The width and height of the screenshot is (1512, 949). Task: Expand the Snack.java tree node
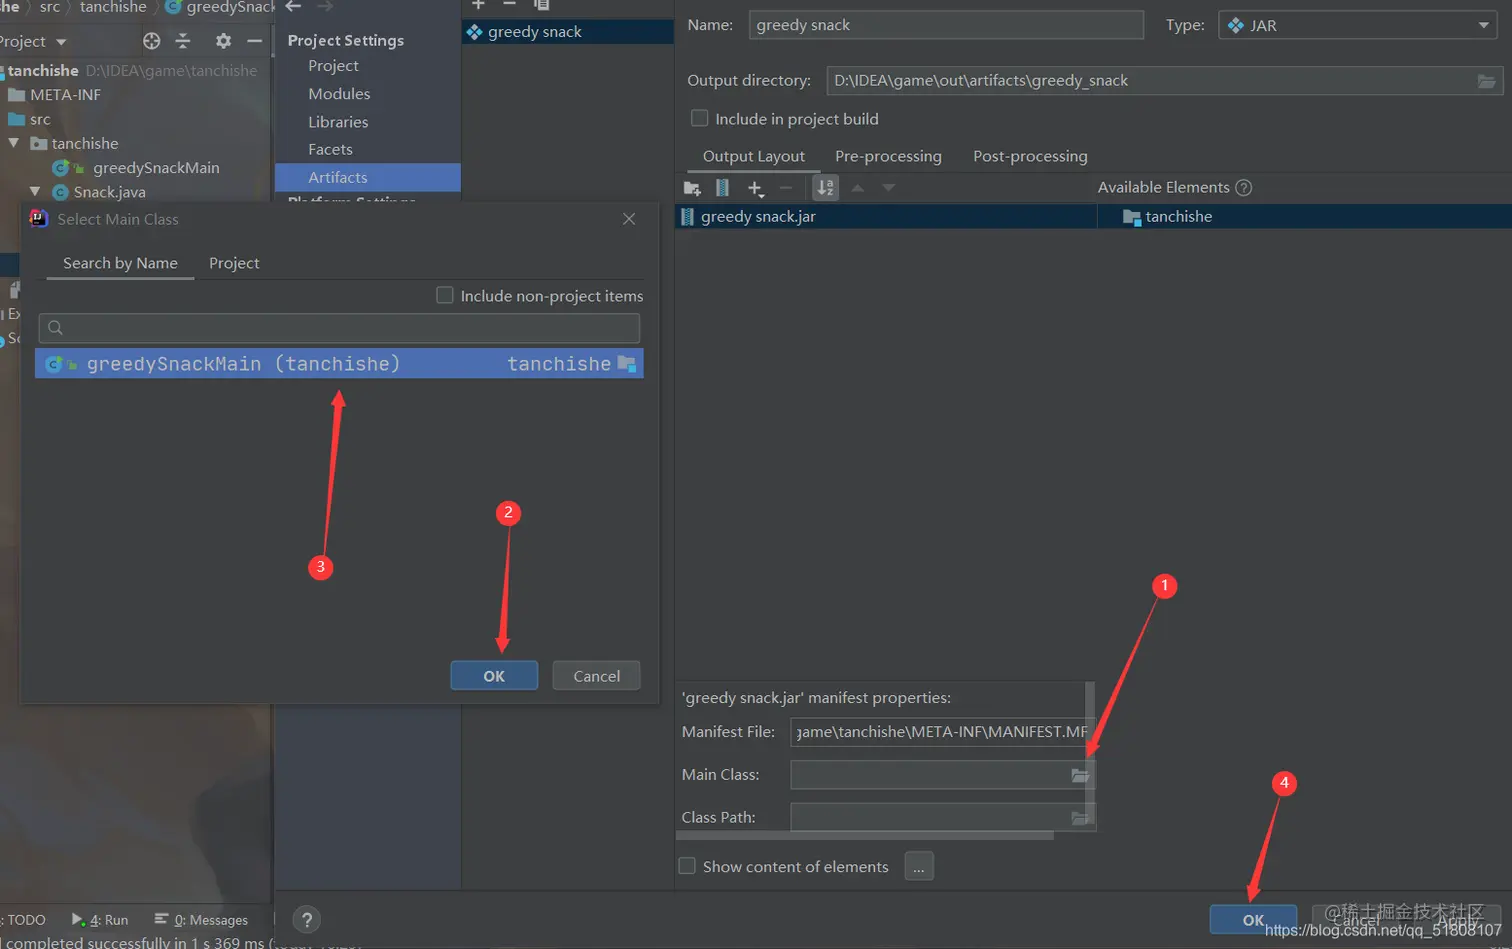(x=35, y=191)
